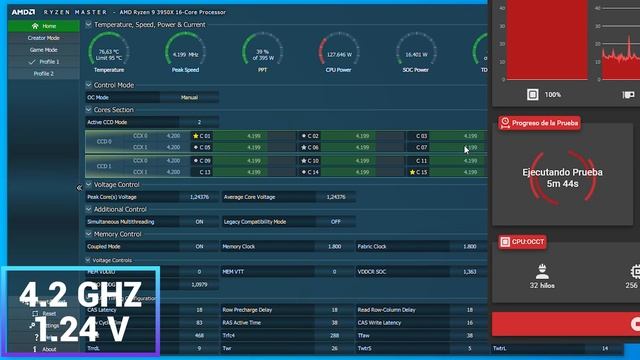The image size is (640, 360).
Task: Click the Fabric Clock 1,800 field
Action: 469,247
